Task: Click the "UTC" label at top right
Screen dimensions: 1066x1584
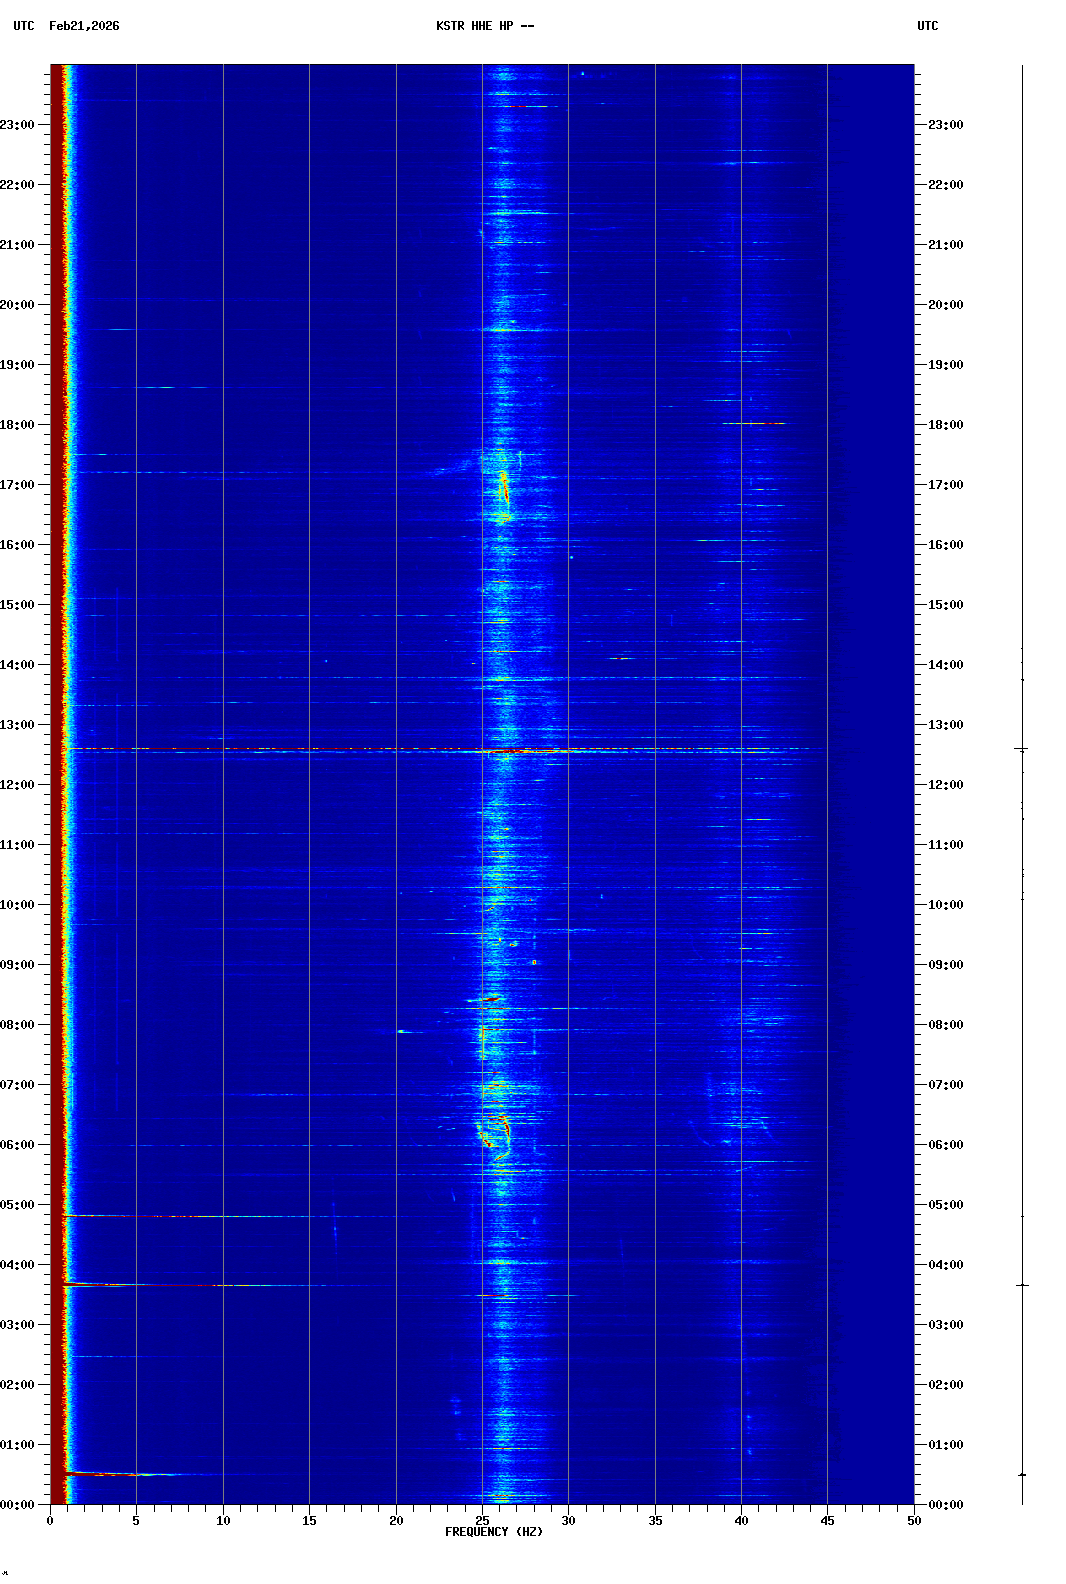Action: pos(928,26)
